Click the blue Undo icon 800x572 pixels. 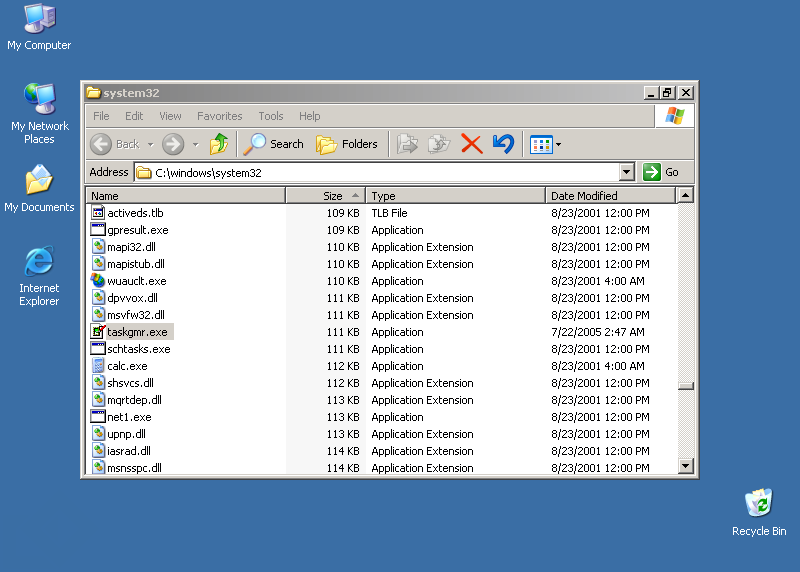point(504,144)
